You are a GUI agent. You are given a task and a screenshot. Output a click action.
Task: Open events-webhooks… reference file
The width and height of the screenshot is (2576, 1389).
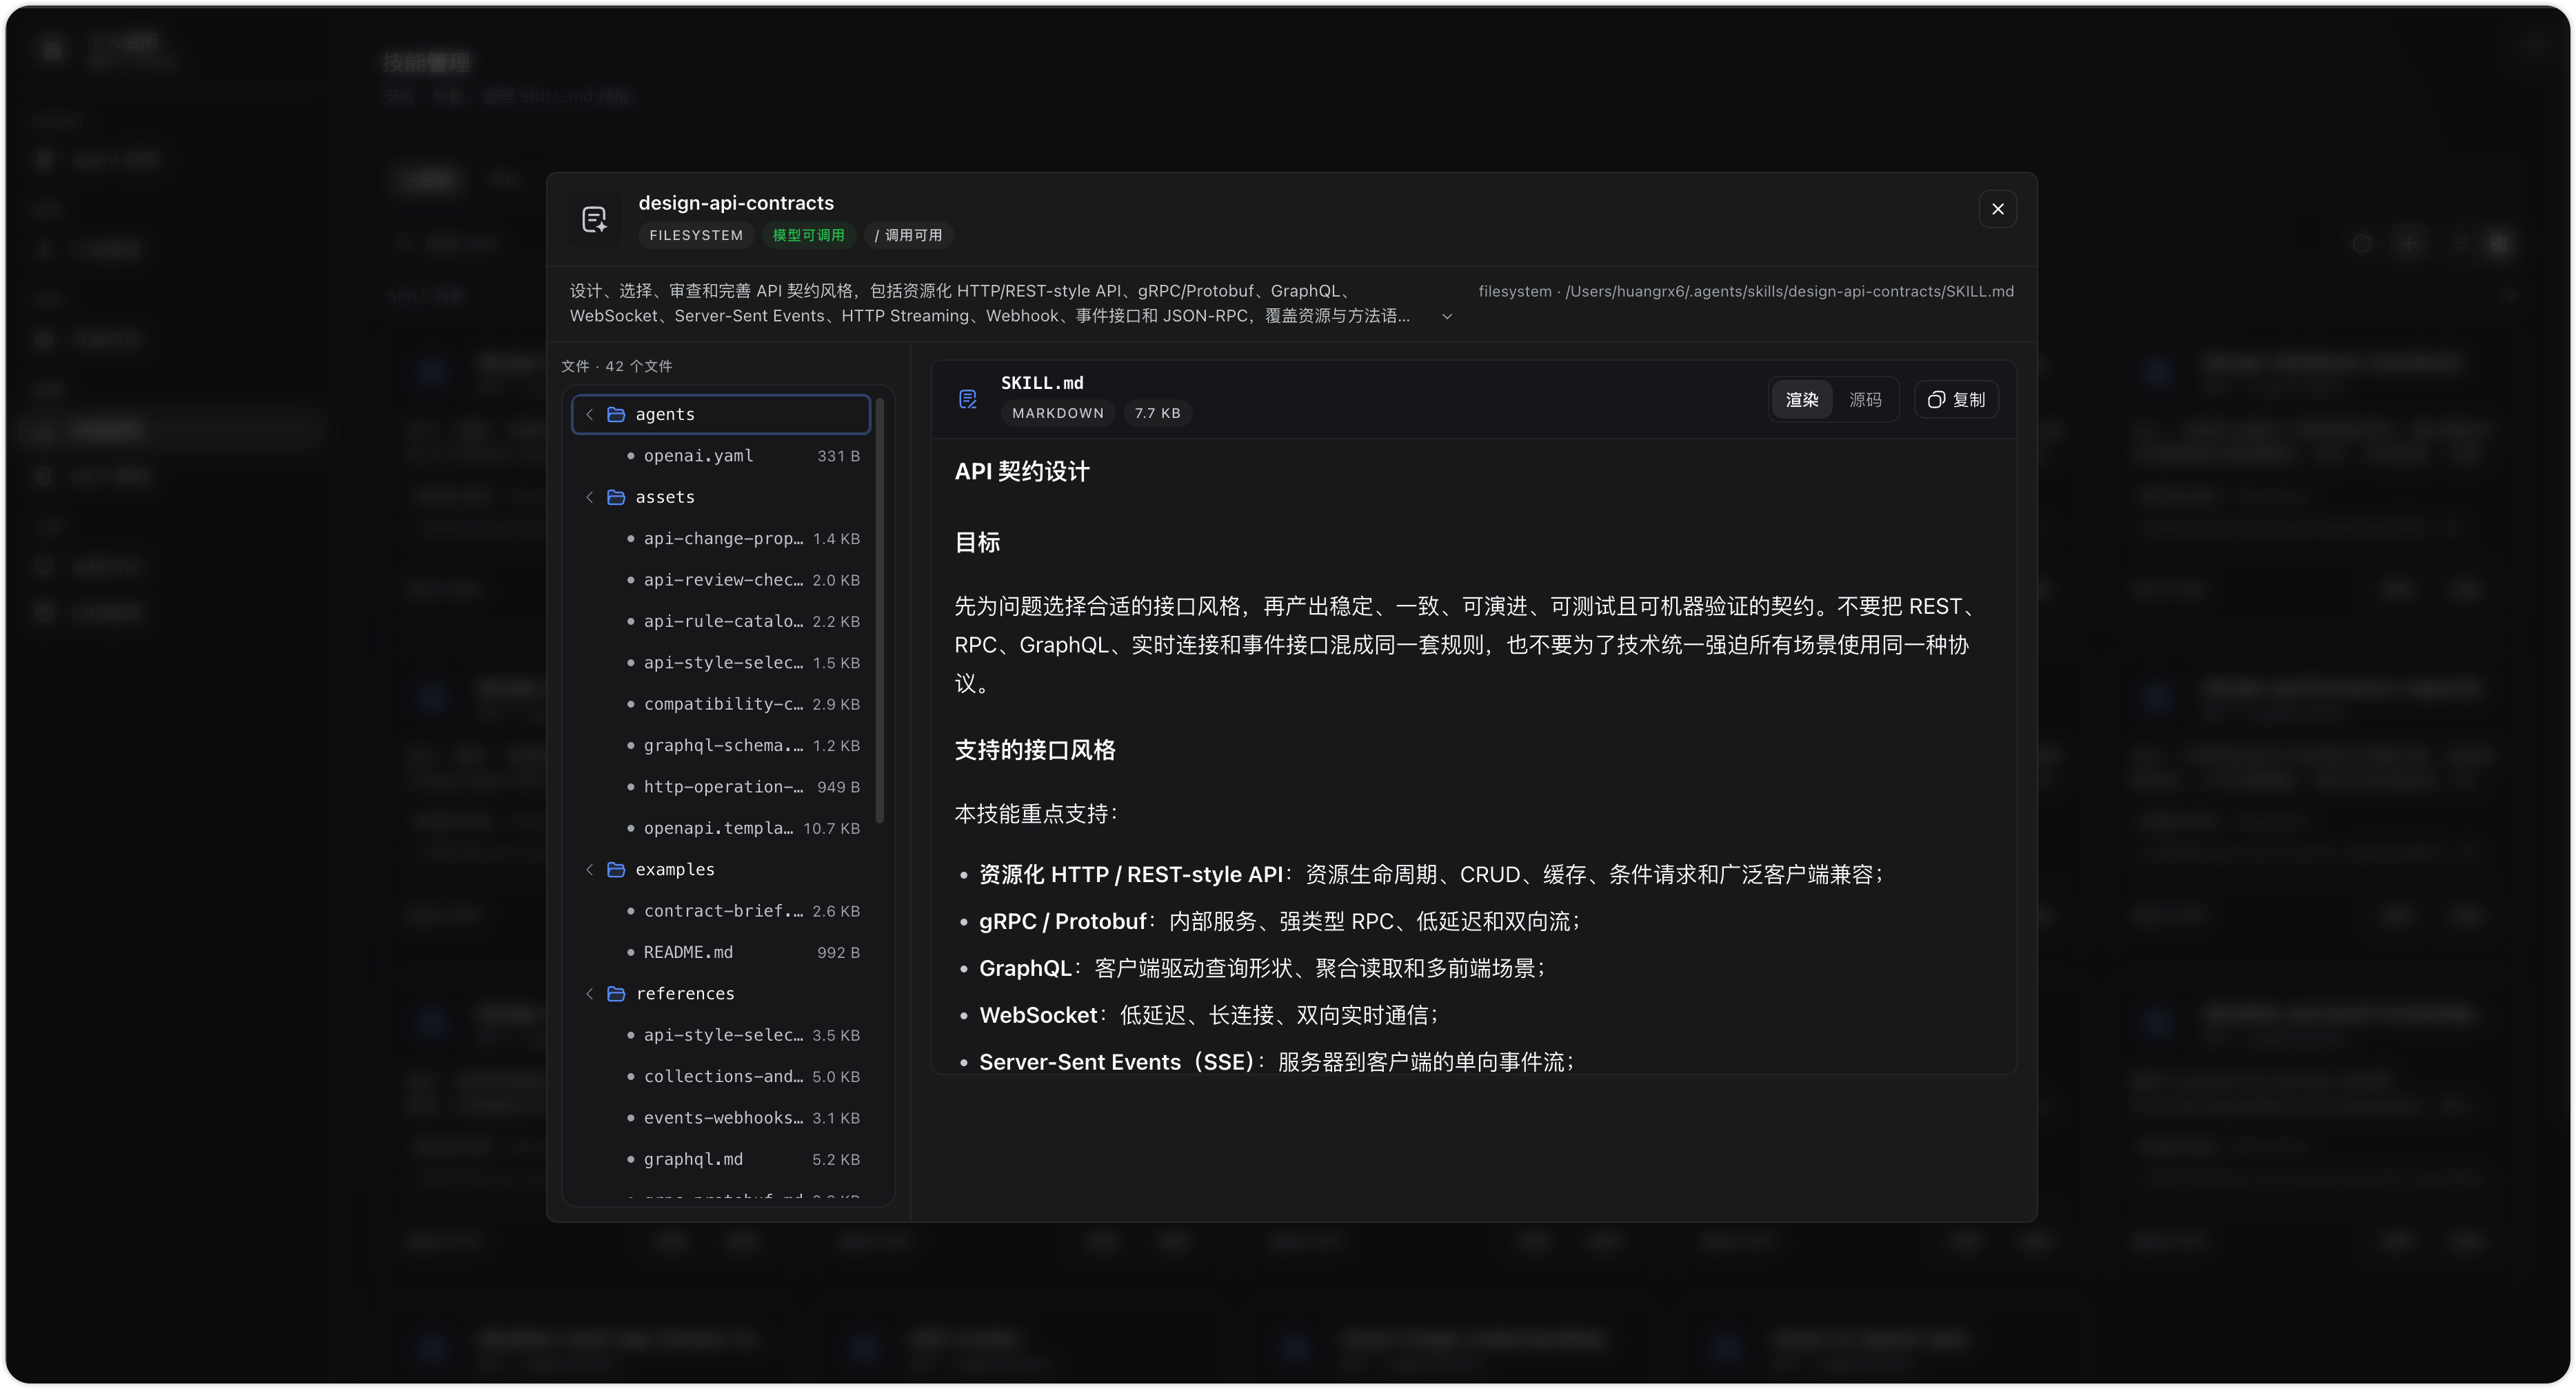click(x=722, y=1118)
